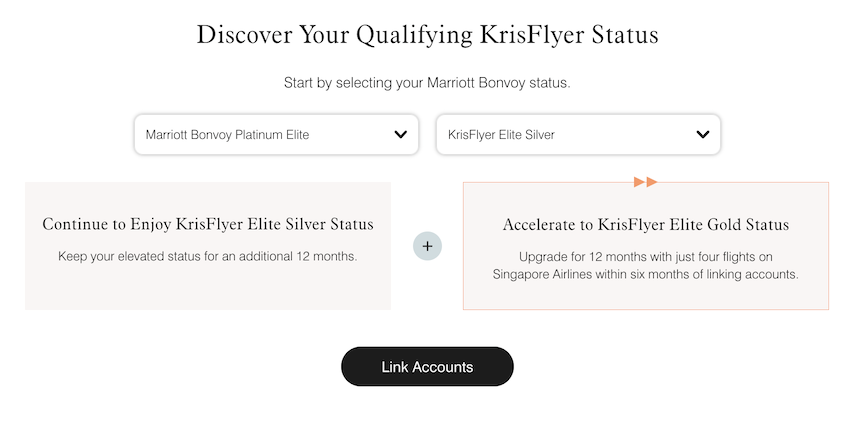Click the chevron in the KrisFlyer Elite Silver selector
Image resolution: width=861 pixels, height=423 pixels.
pyautogui.click(x=702, y=134)
